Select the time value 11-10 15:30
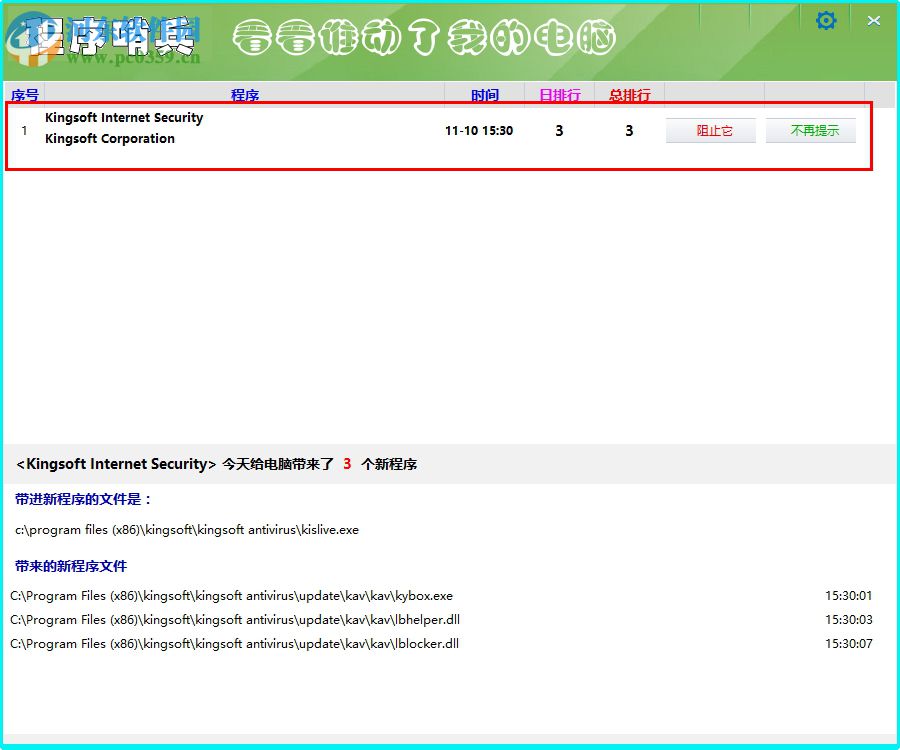Viewport: 900px width, 750px height. (479, 131)
